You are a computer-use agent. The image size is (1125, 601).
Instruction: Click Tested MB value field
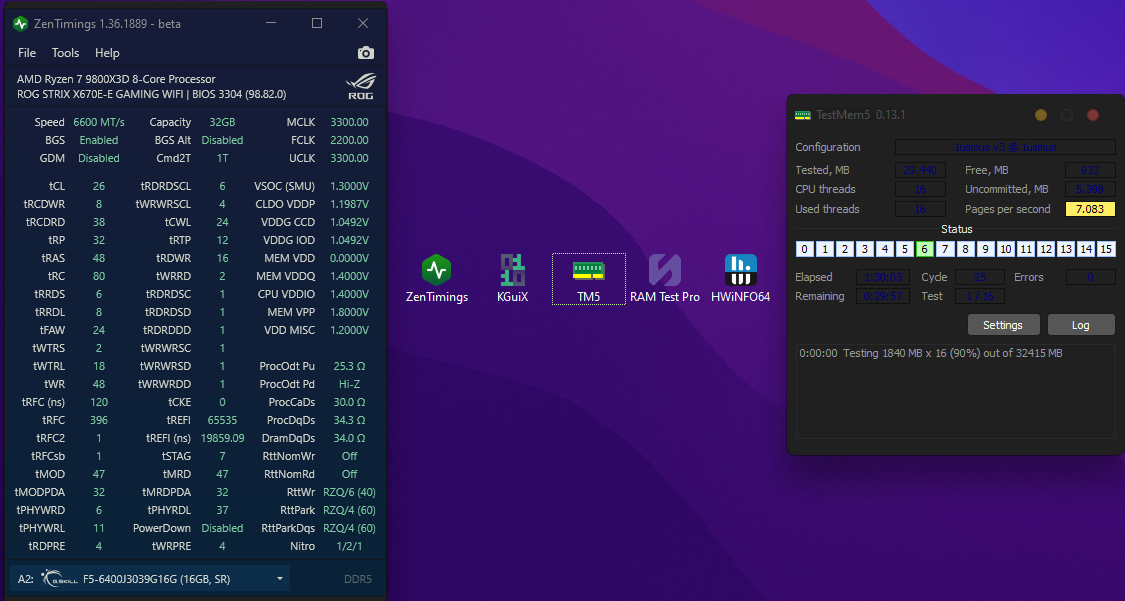[920, 170]
